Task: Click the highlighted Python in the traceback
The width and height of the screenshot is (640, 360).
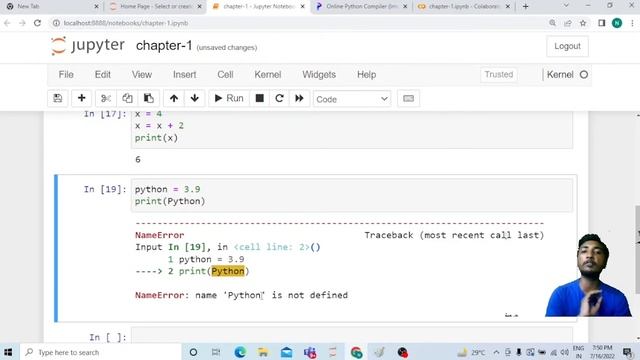Action: [x=228, y=271]
